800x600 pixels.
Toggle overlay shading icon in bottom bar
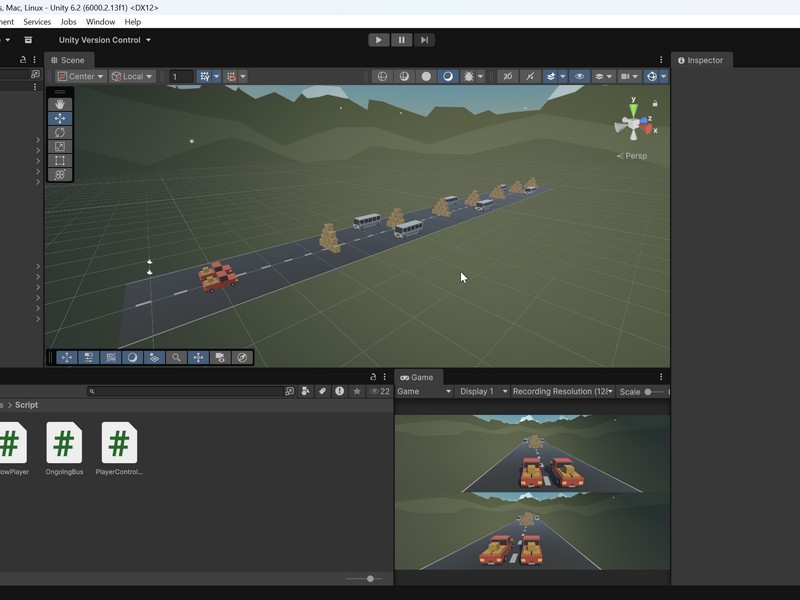point(133,358)
